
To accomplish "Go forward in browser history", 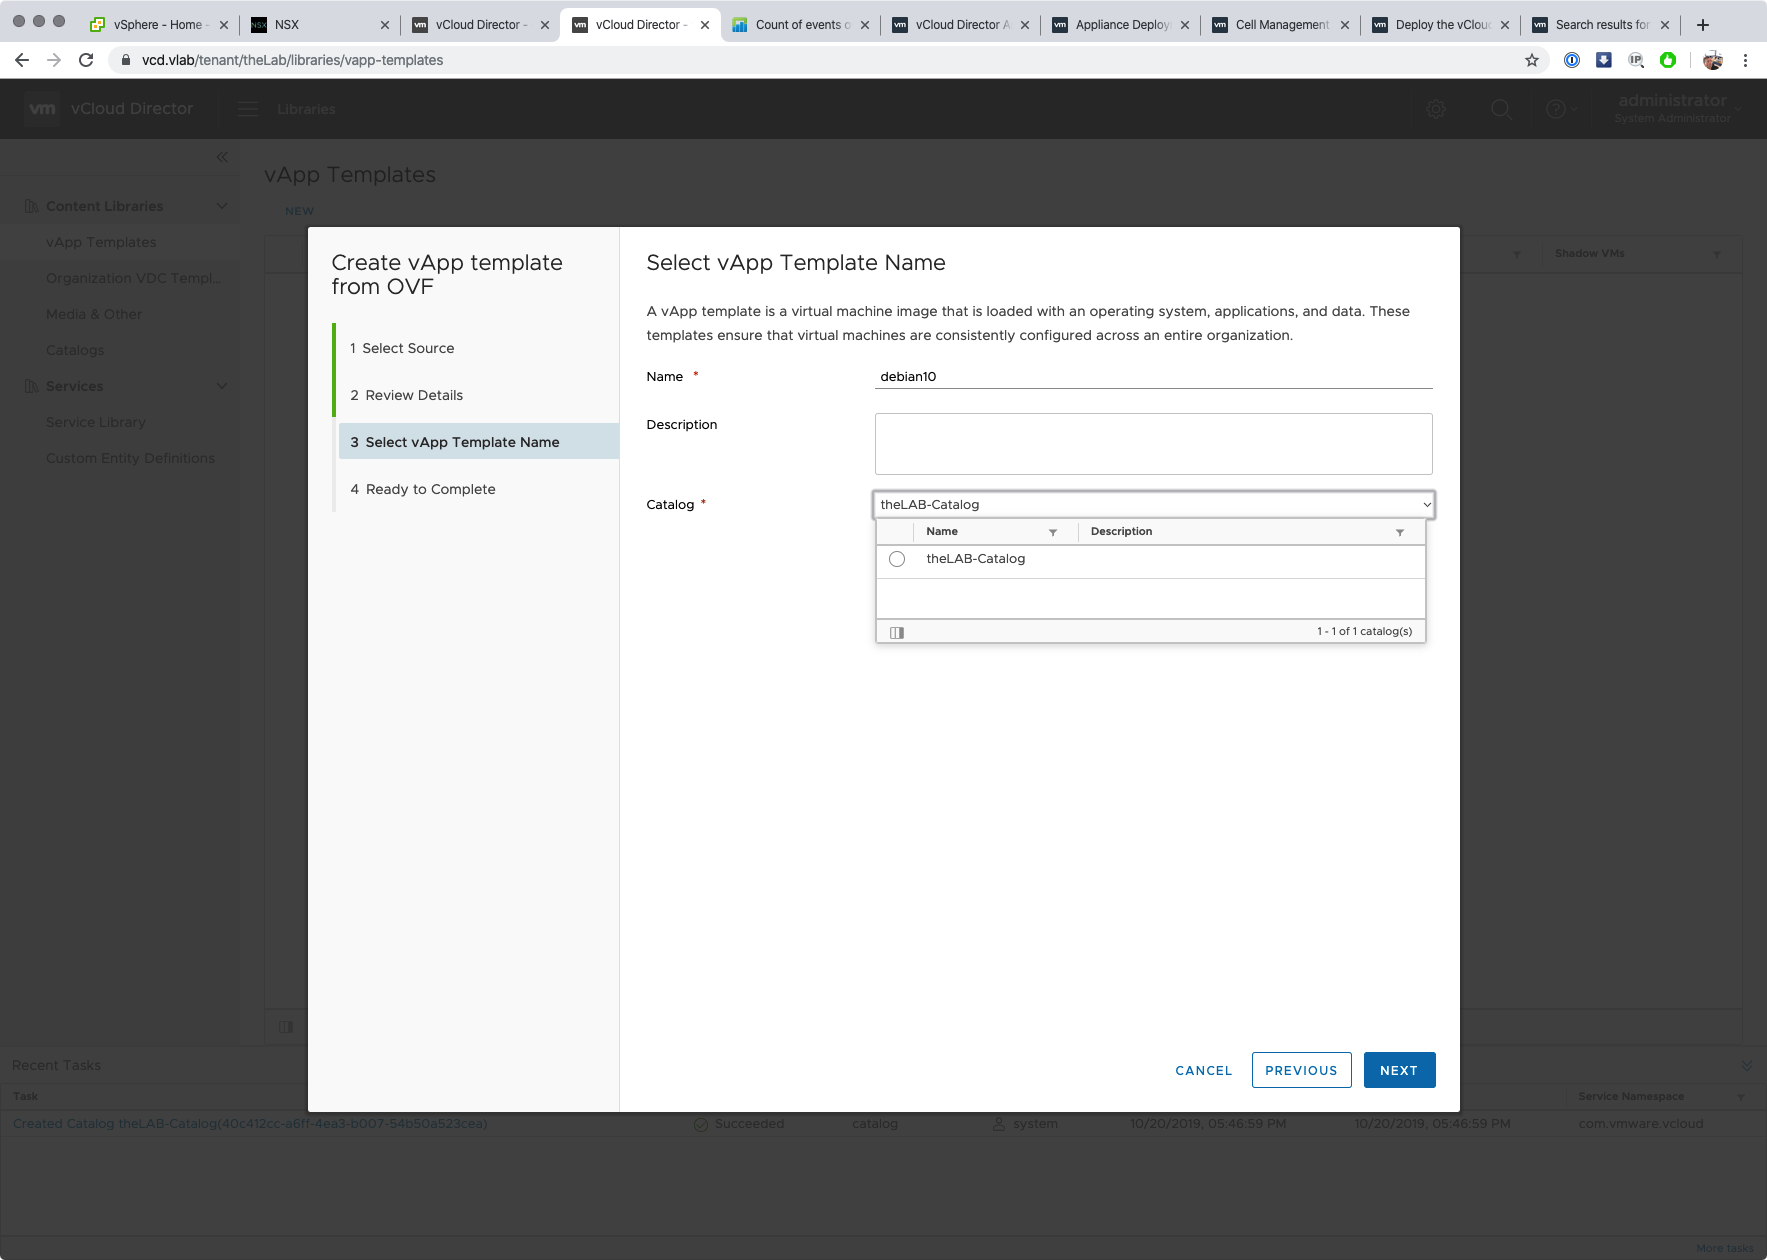I will pos(54,60).
